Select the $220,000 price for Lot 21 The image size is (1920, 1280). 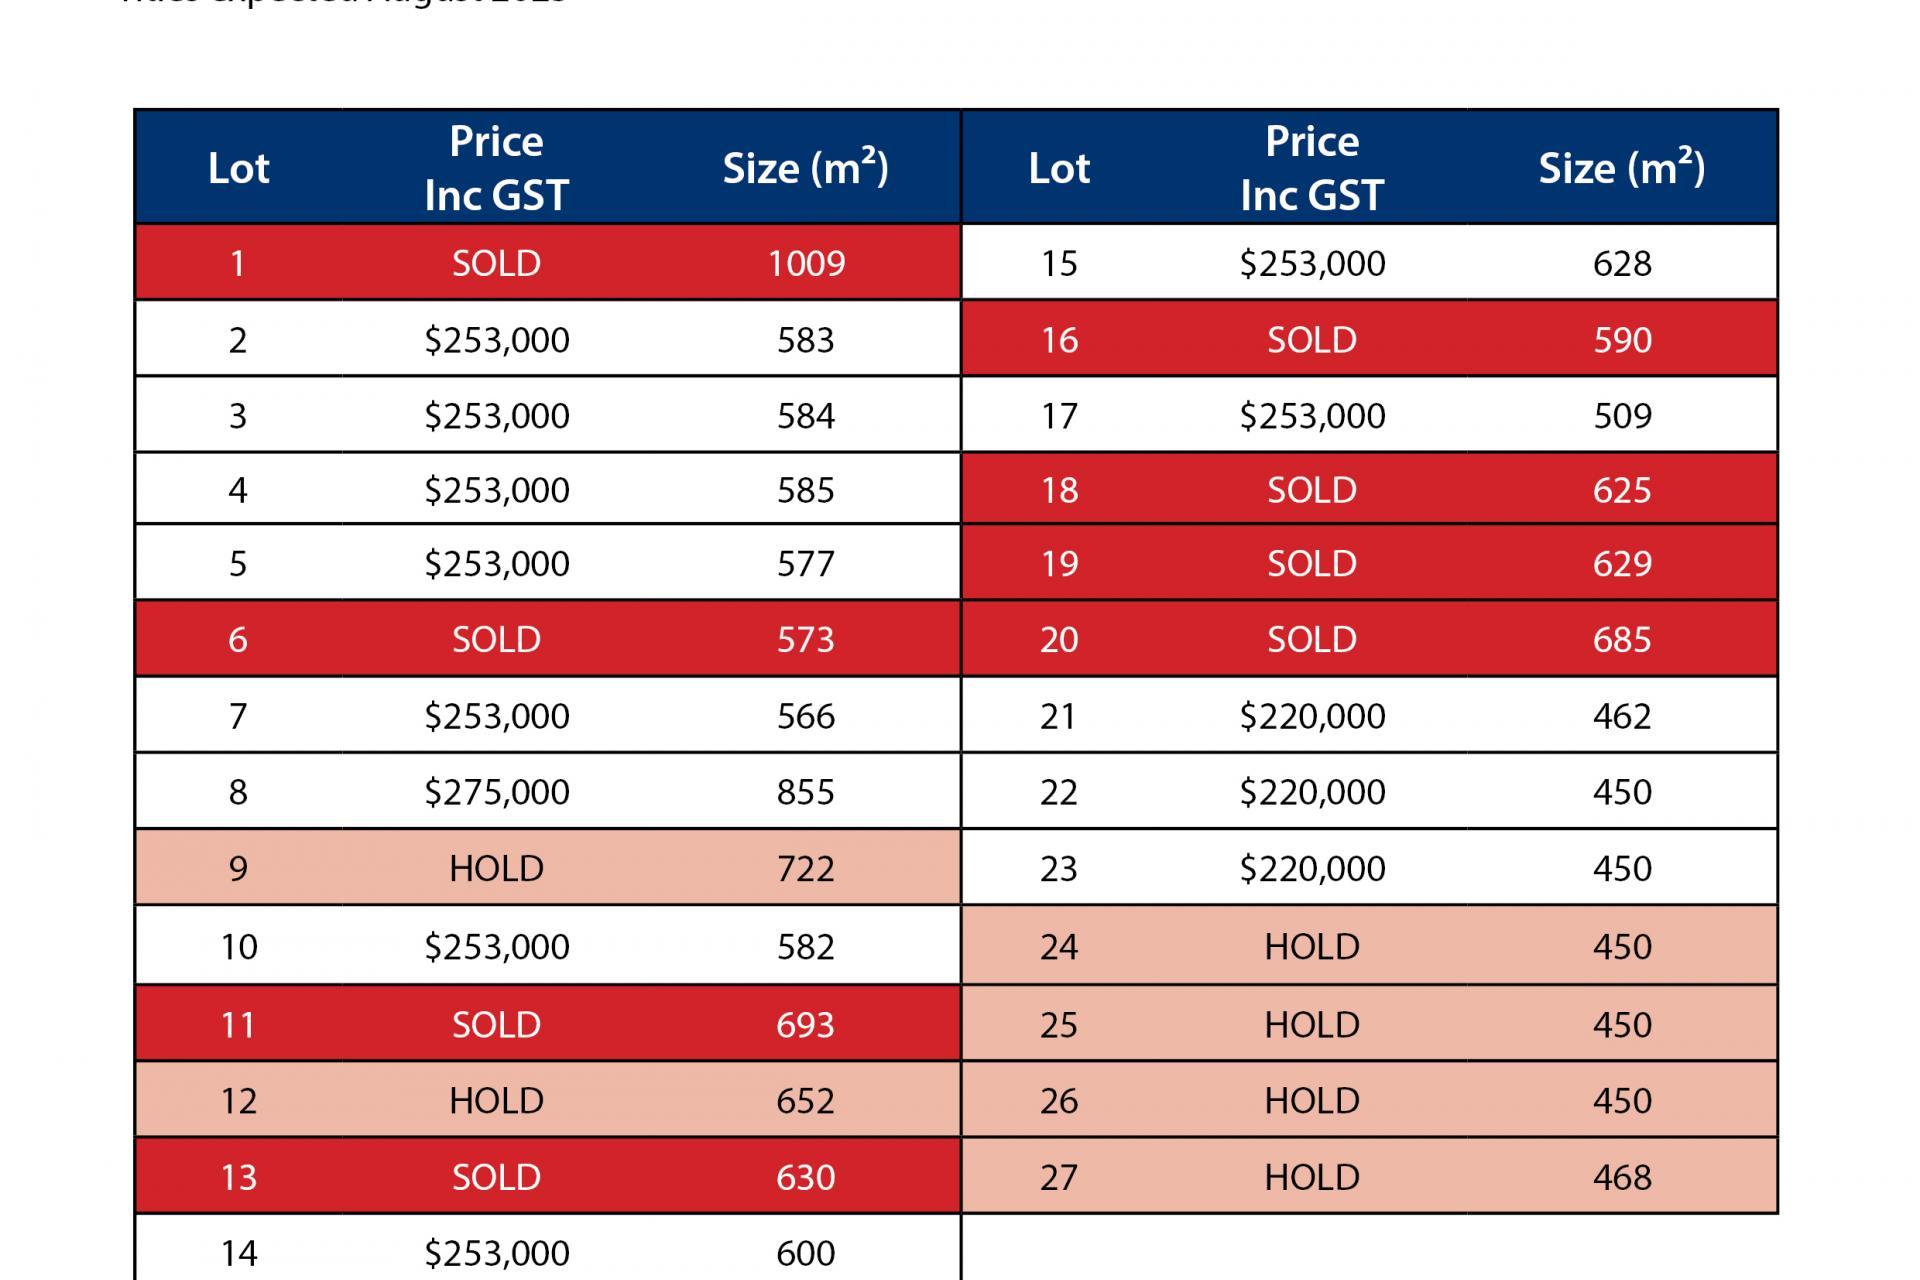click(x=1311, y=716)
